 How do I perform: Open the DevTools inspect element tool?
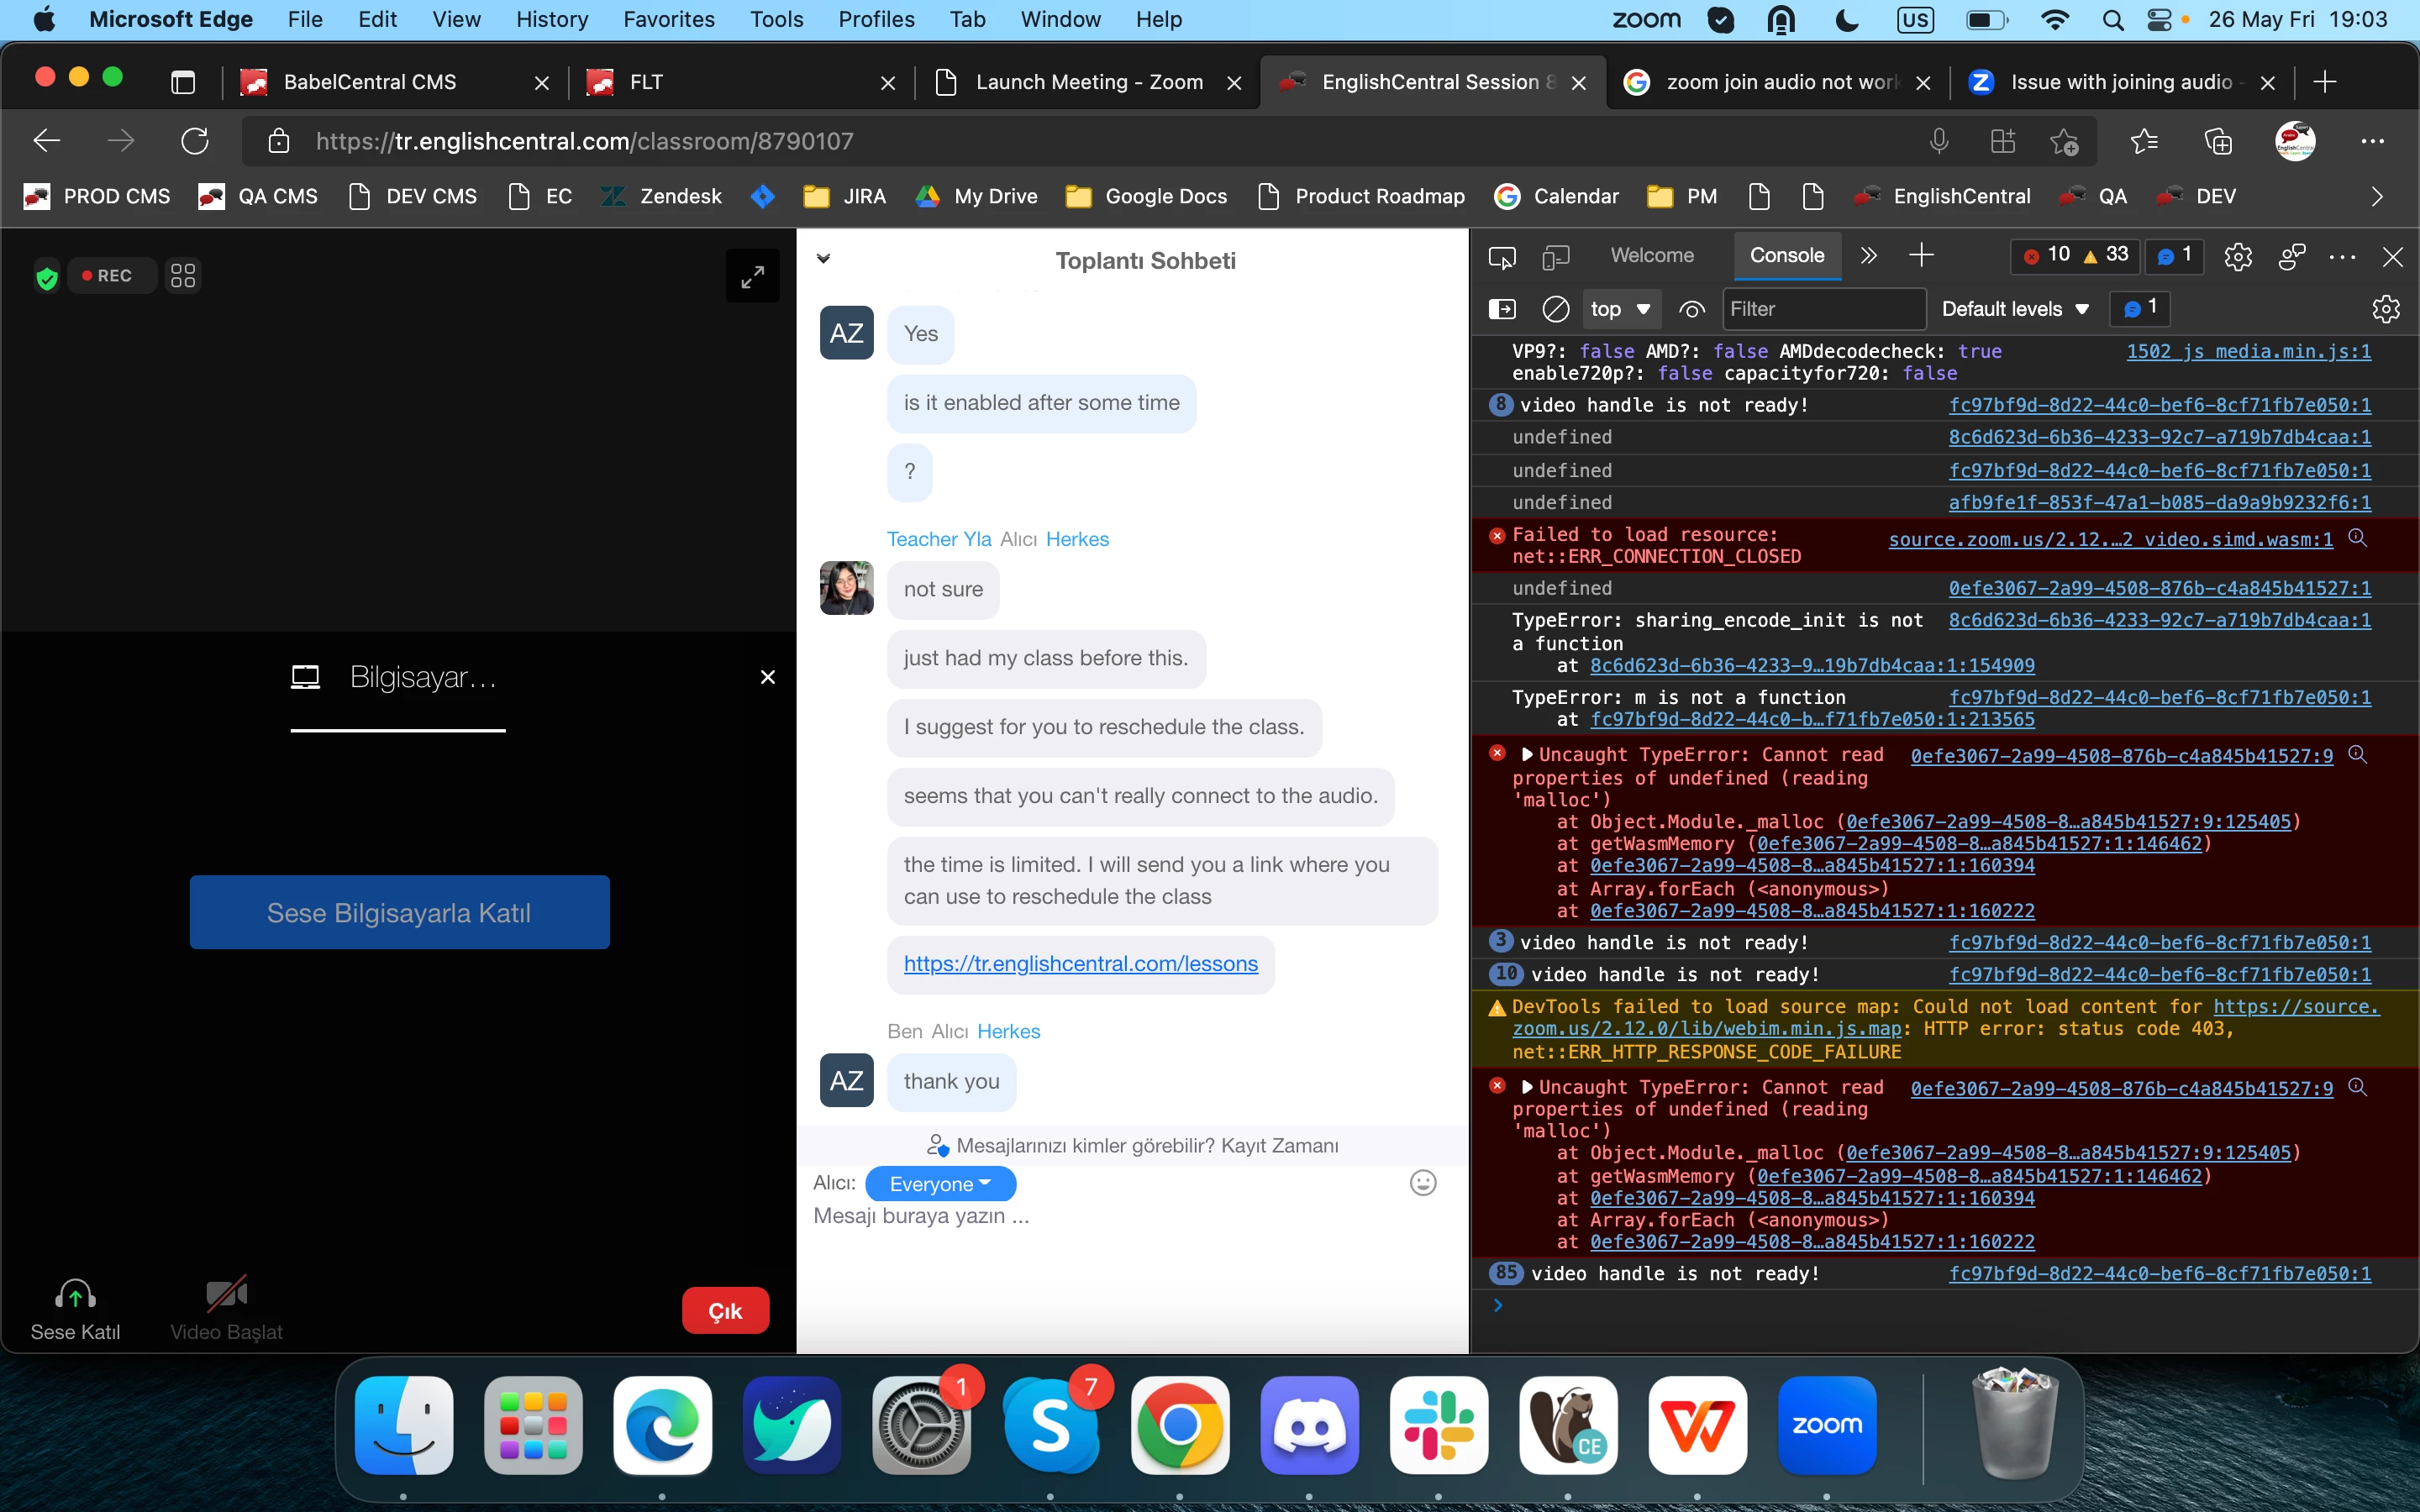(x=1501, y=257)
